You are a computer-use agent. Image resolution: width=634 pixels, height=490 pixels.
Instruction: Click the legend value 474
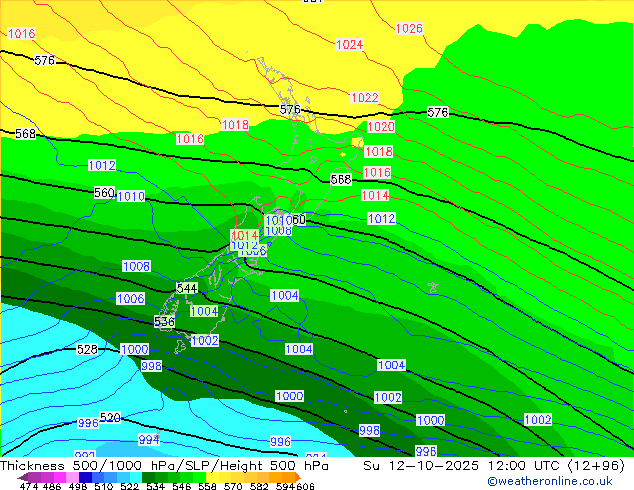click(x=29, y=486)
